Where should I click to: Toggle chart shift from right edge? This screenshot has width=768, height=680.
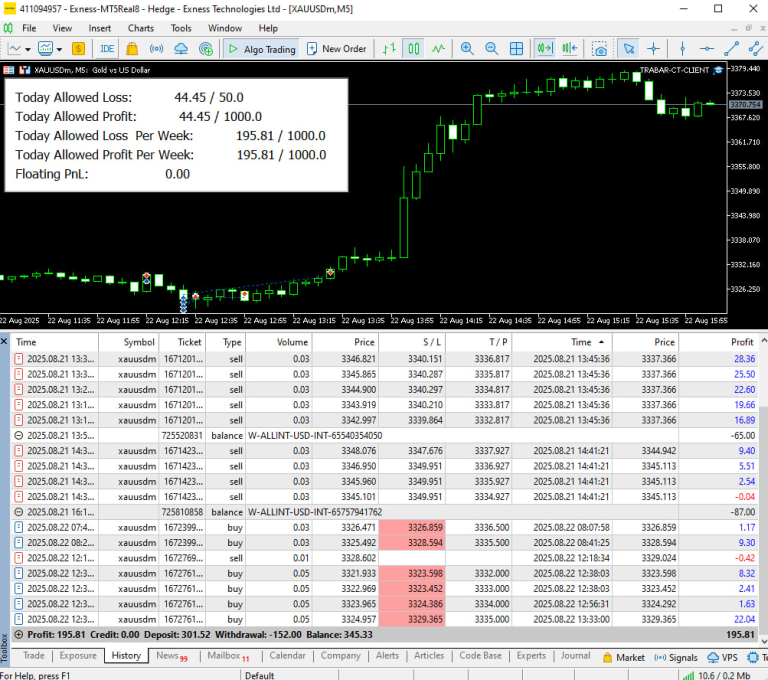tap(570, 49)
